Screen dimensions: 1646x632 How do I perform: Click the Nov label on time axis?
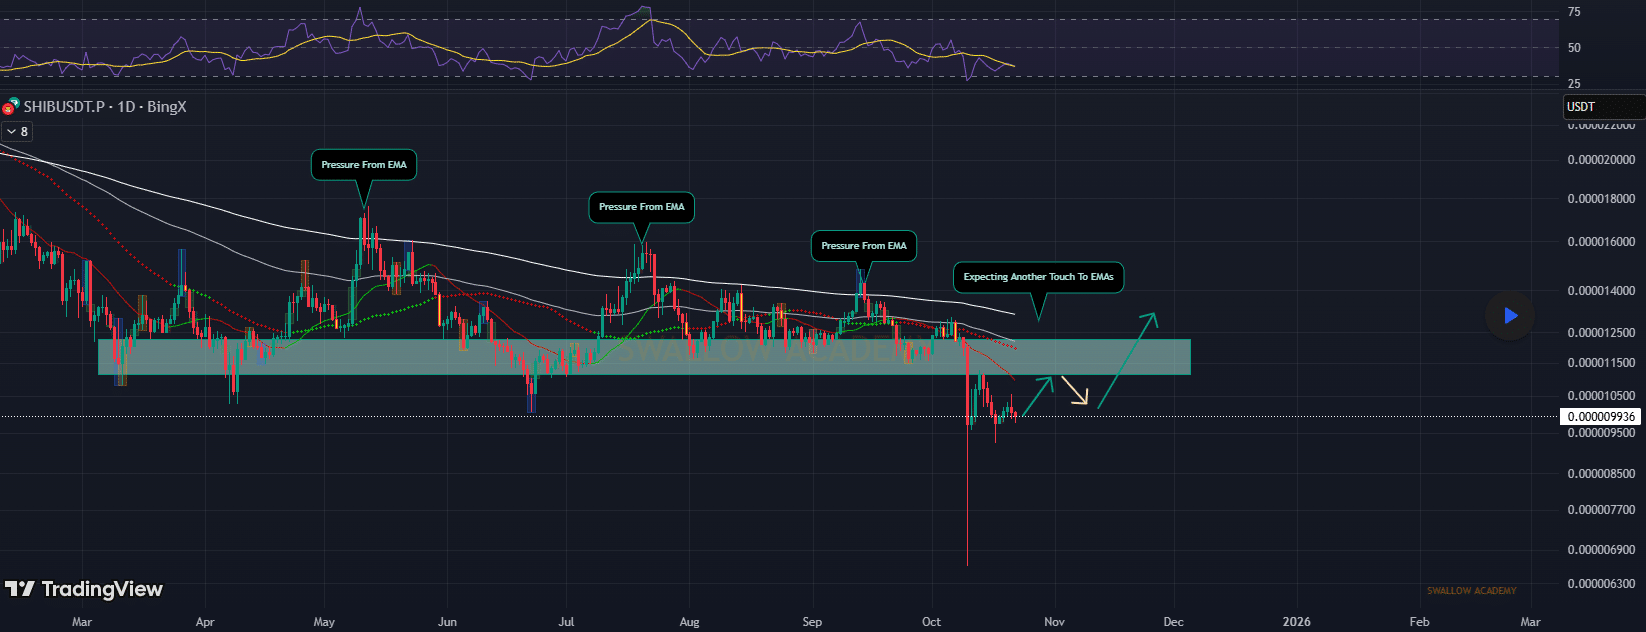pyautogui.click(x=1054, y=622)
